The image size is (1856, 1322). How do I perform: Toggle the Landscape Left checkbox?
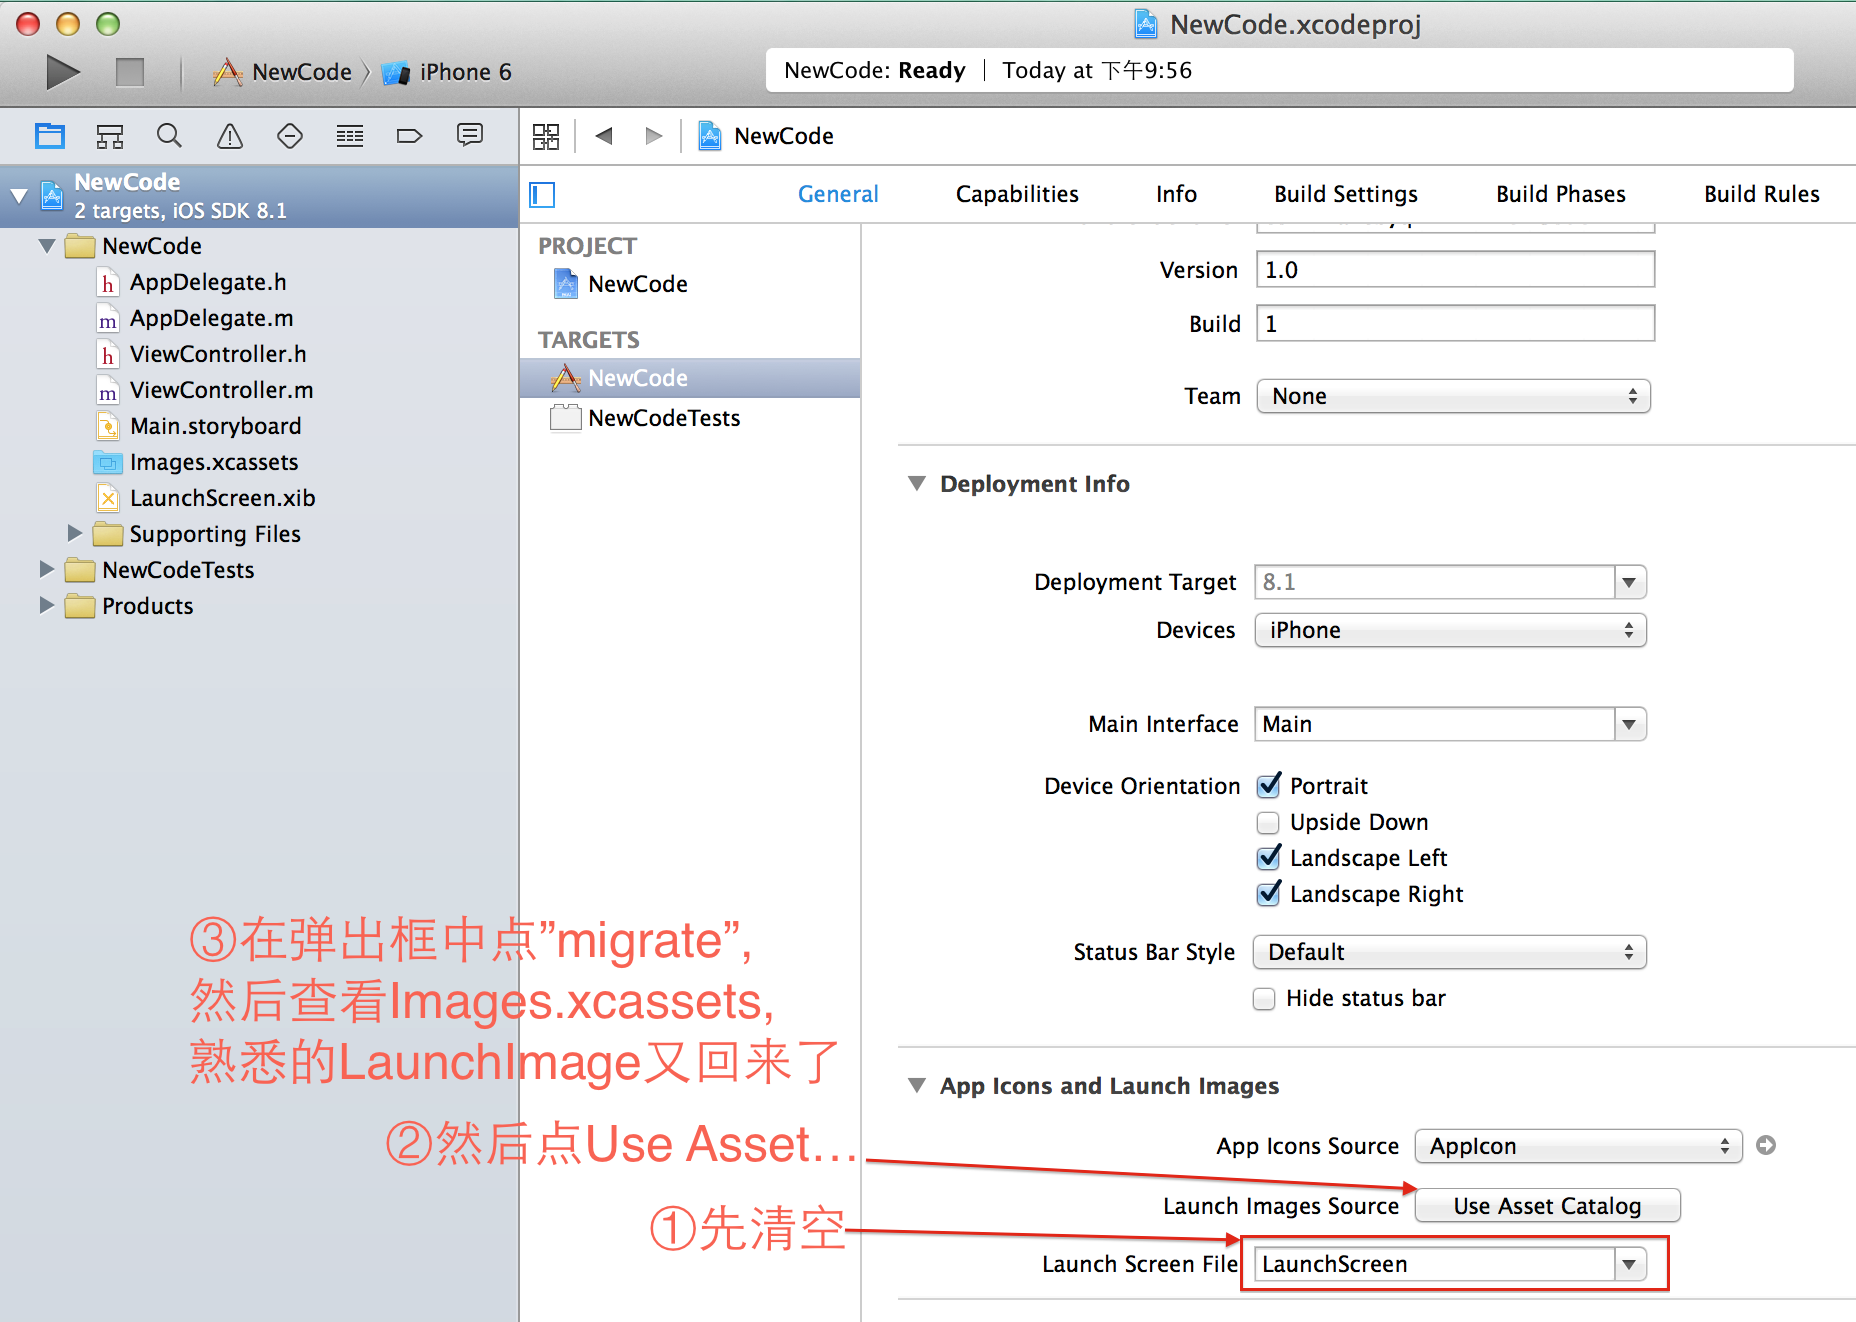tap(1269, 857)
